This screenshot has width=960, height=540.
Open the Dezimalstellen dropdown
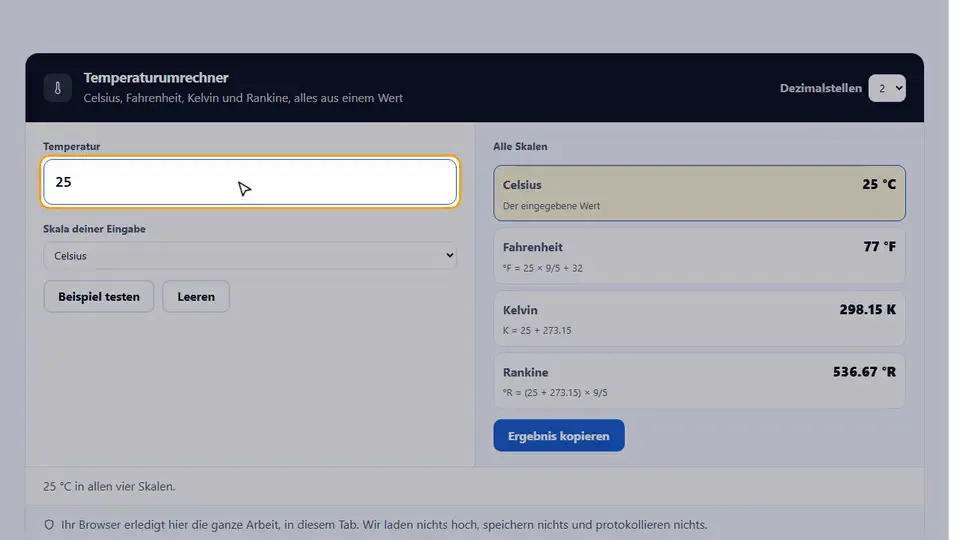pyautogui.click(x=887, y=88)
